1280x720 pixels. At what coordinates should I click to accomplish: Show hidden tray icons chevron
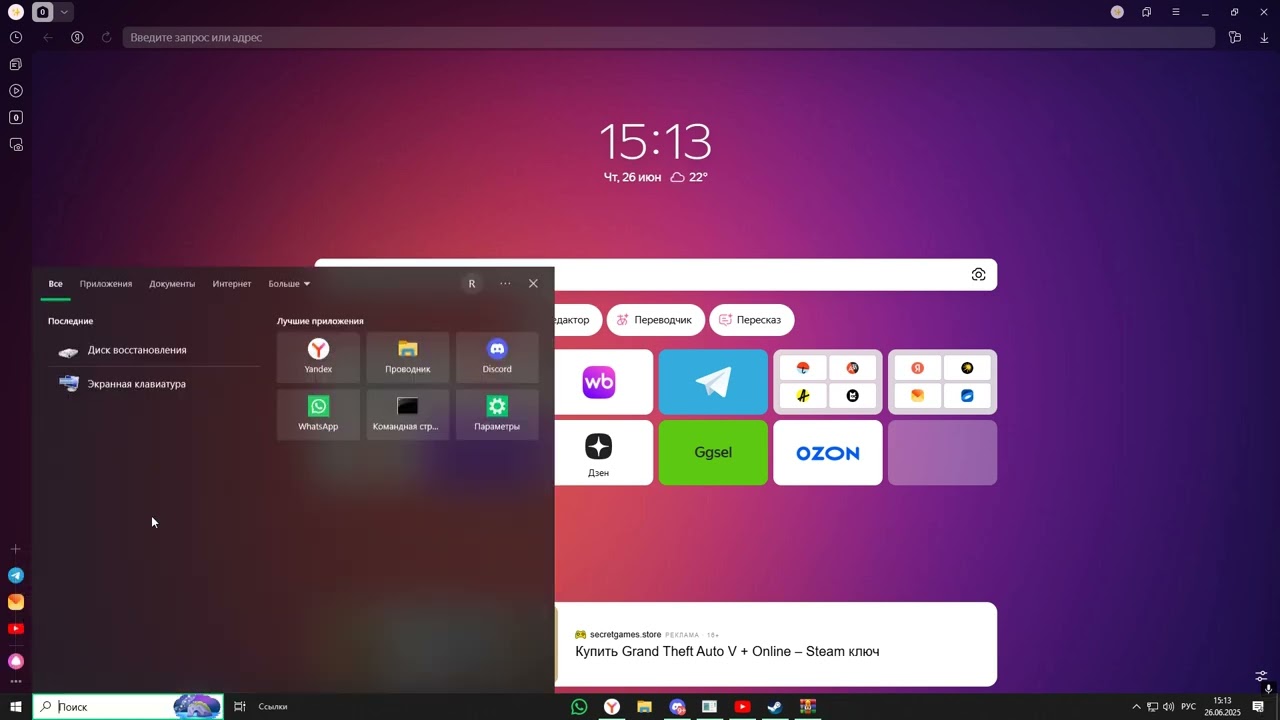click(x=1136, y=707)
